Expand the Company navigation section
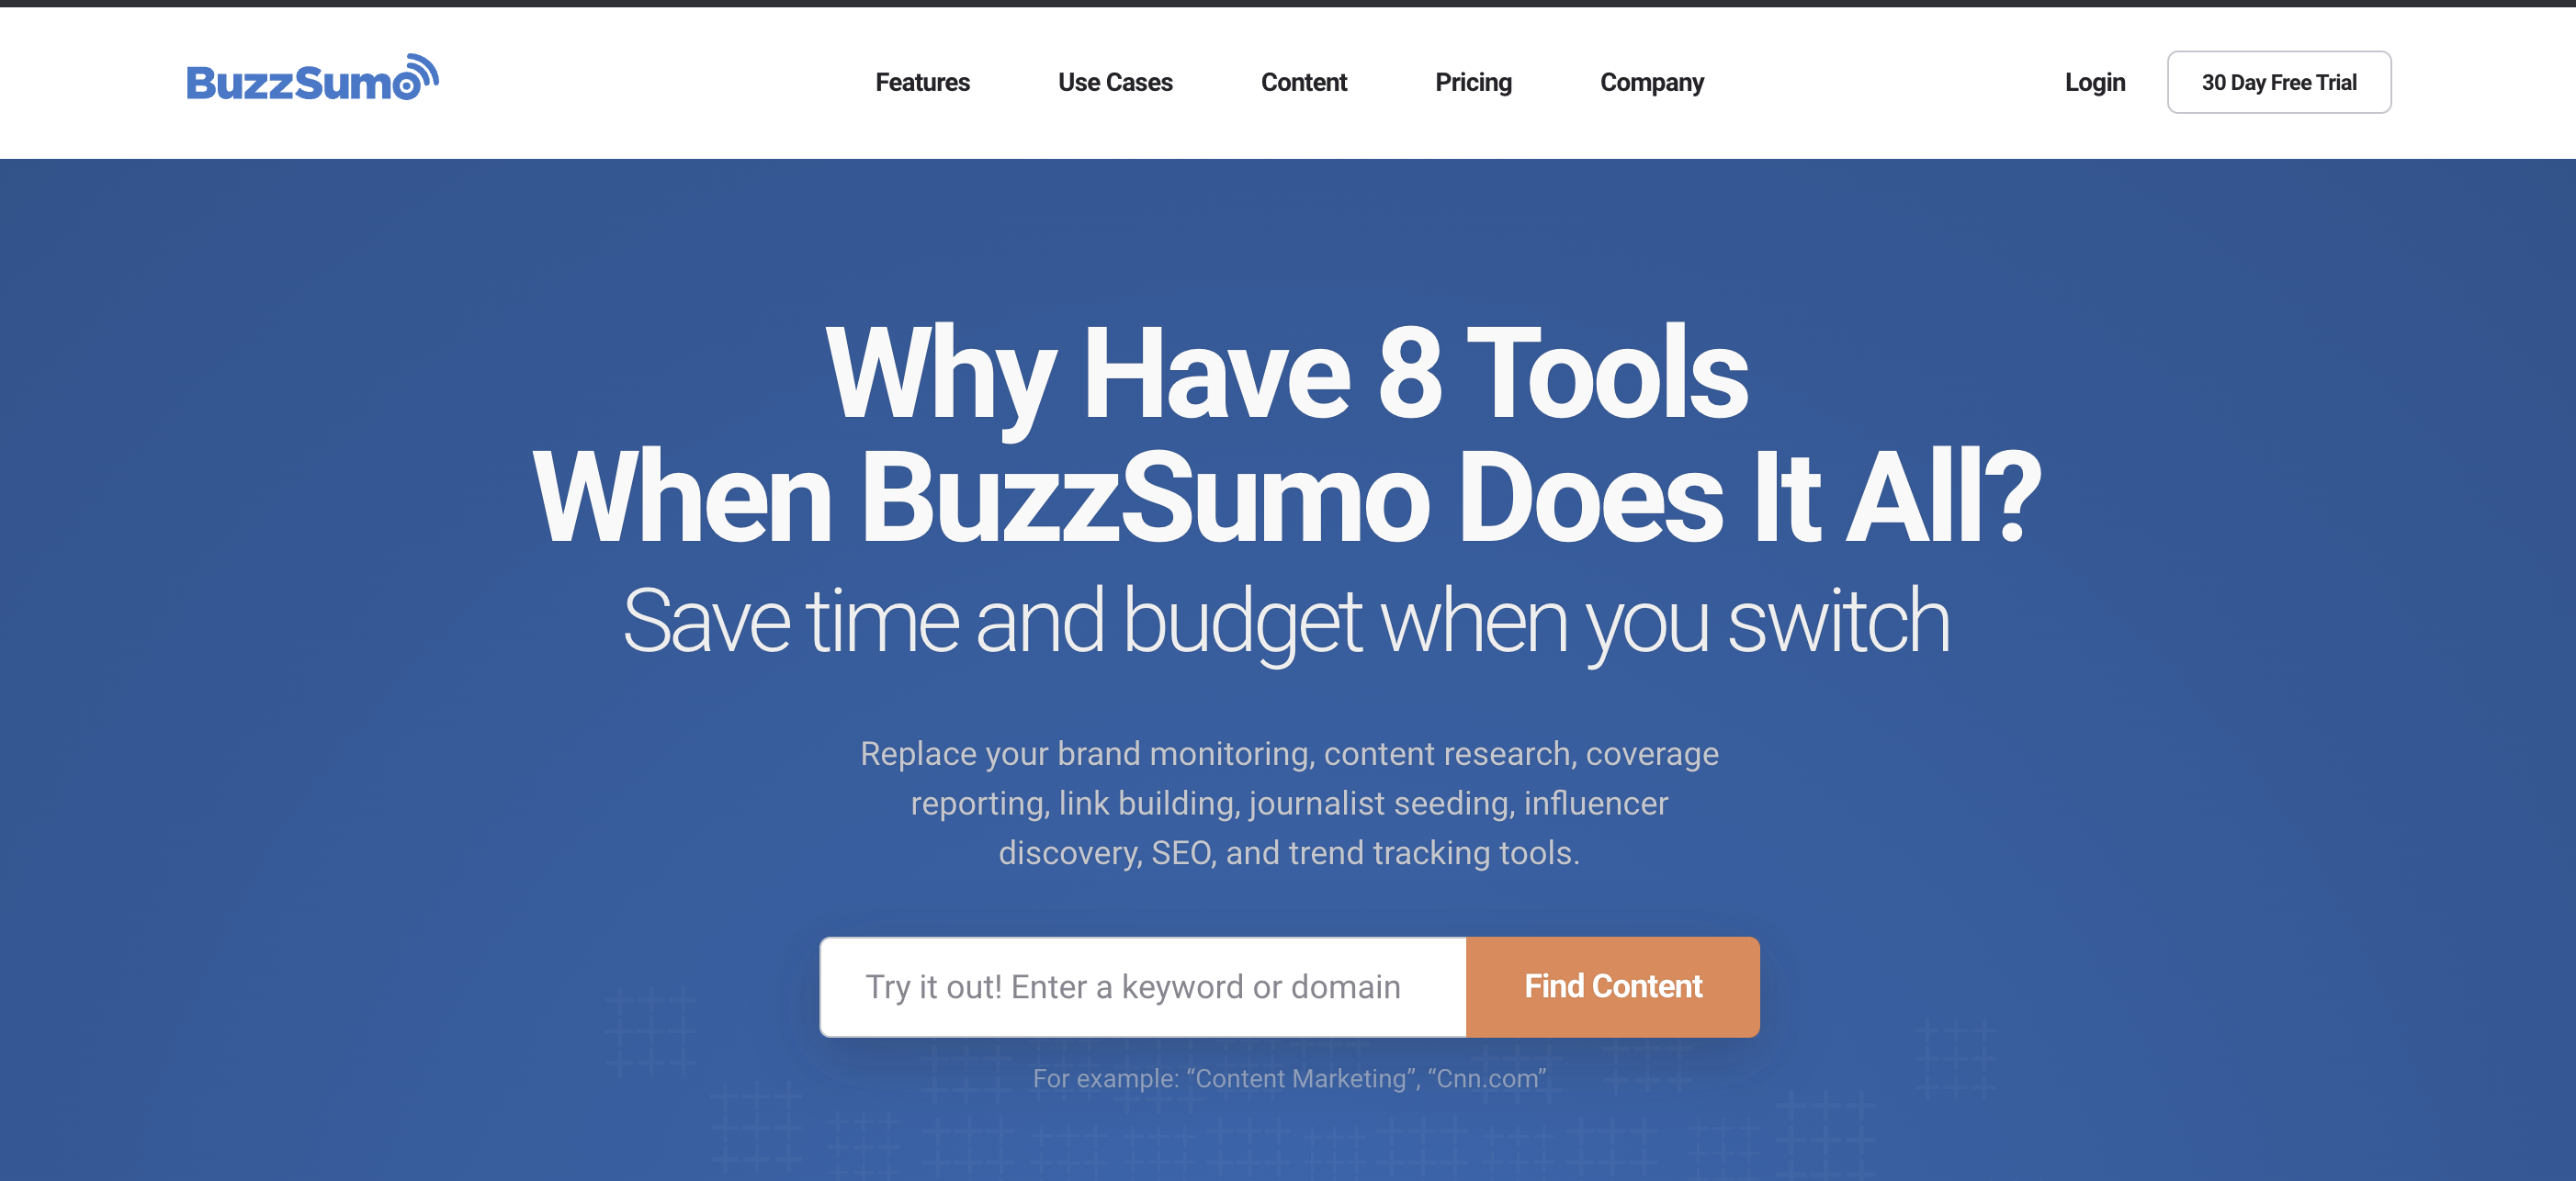This screenshot has width=2576, height=1181. coord(1653,82)
